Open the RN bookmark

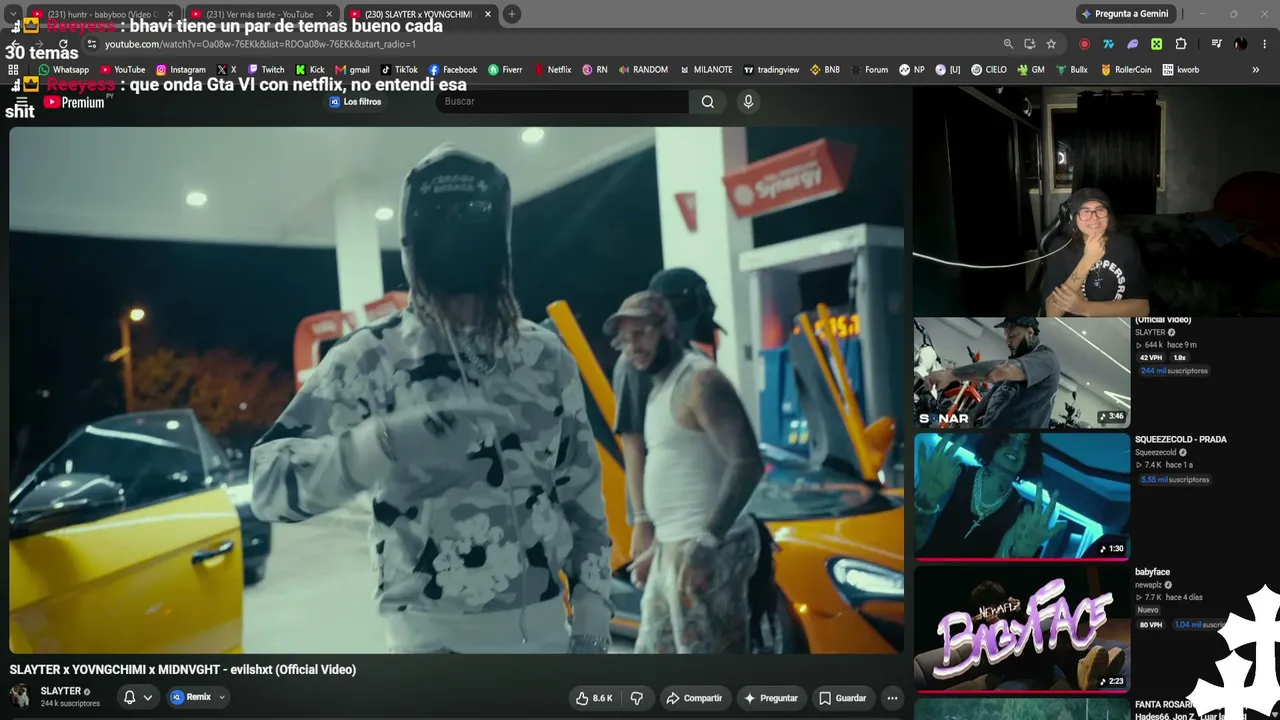pos(594,70)
